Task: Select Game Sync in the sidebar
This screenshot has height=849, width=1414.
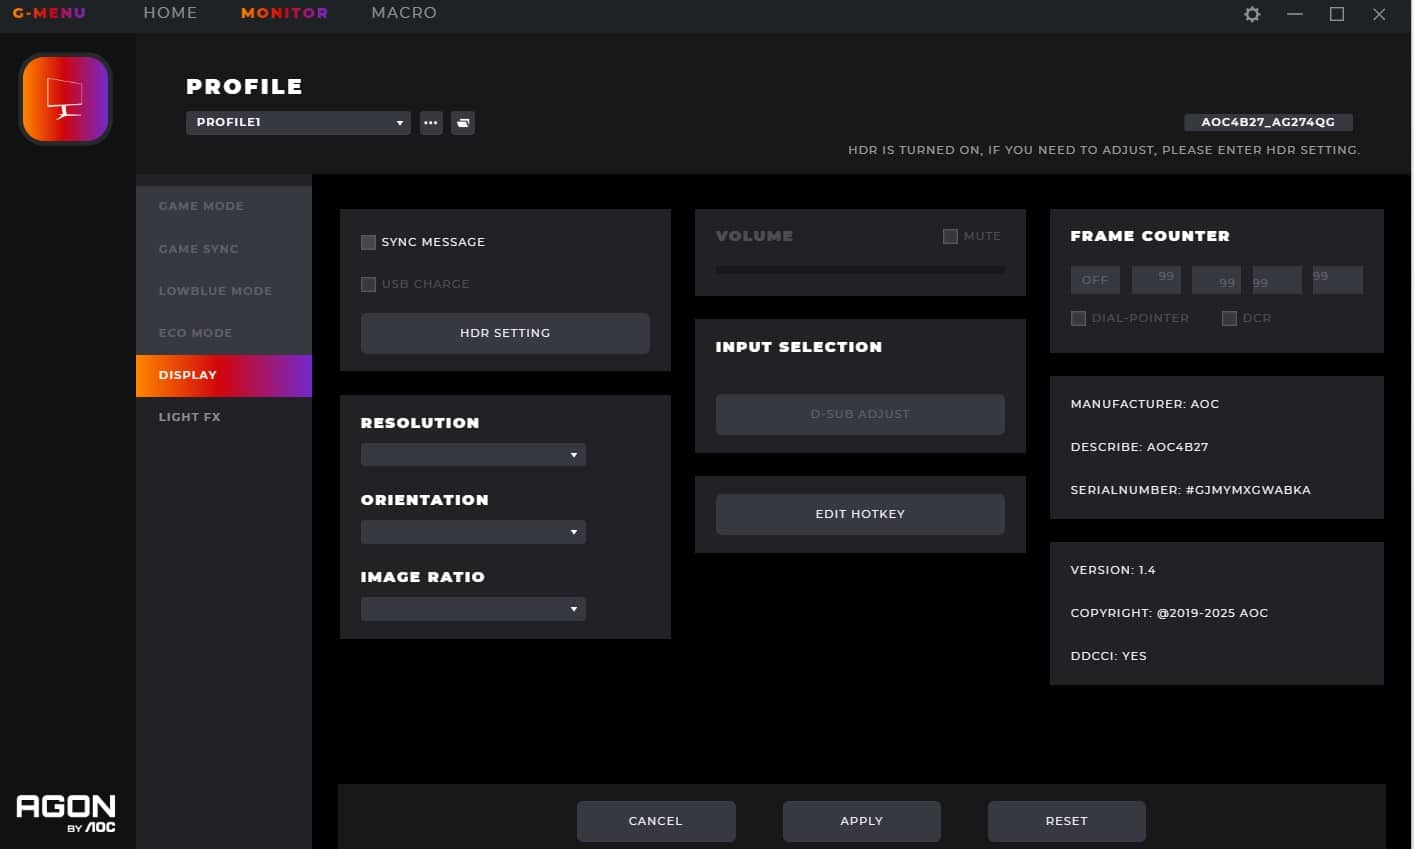Action: click(224, 249)
